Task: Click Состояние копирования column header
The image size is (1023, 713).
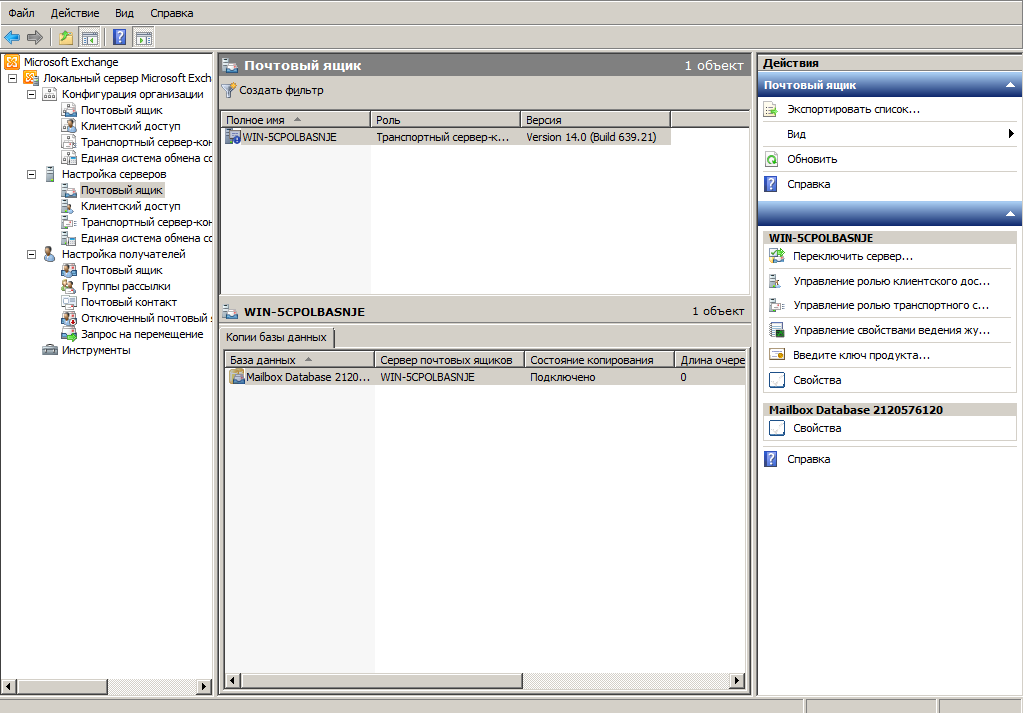Action: [599, 360]
